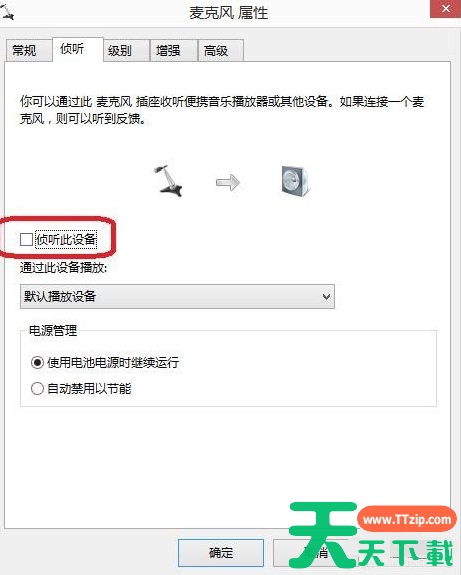Click the speaker illustration icon
The image size is (461, 575).
(x=296, y=181)
